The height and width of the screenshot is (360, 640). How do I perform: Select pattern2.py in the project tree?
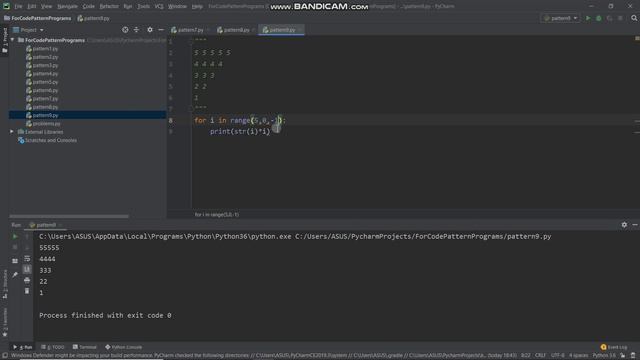pyautogui.click(x=45, y=57)
